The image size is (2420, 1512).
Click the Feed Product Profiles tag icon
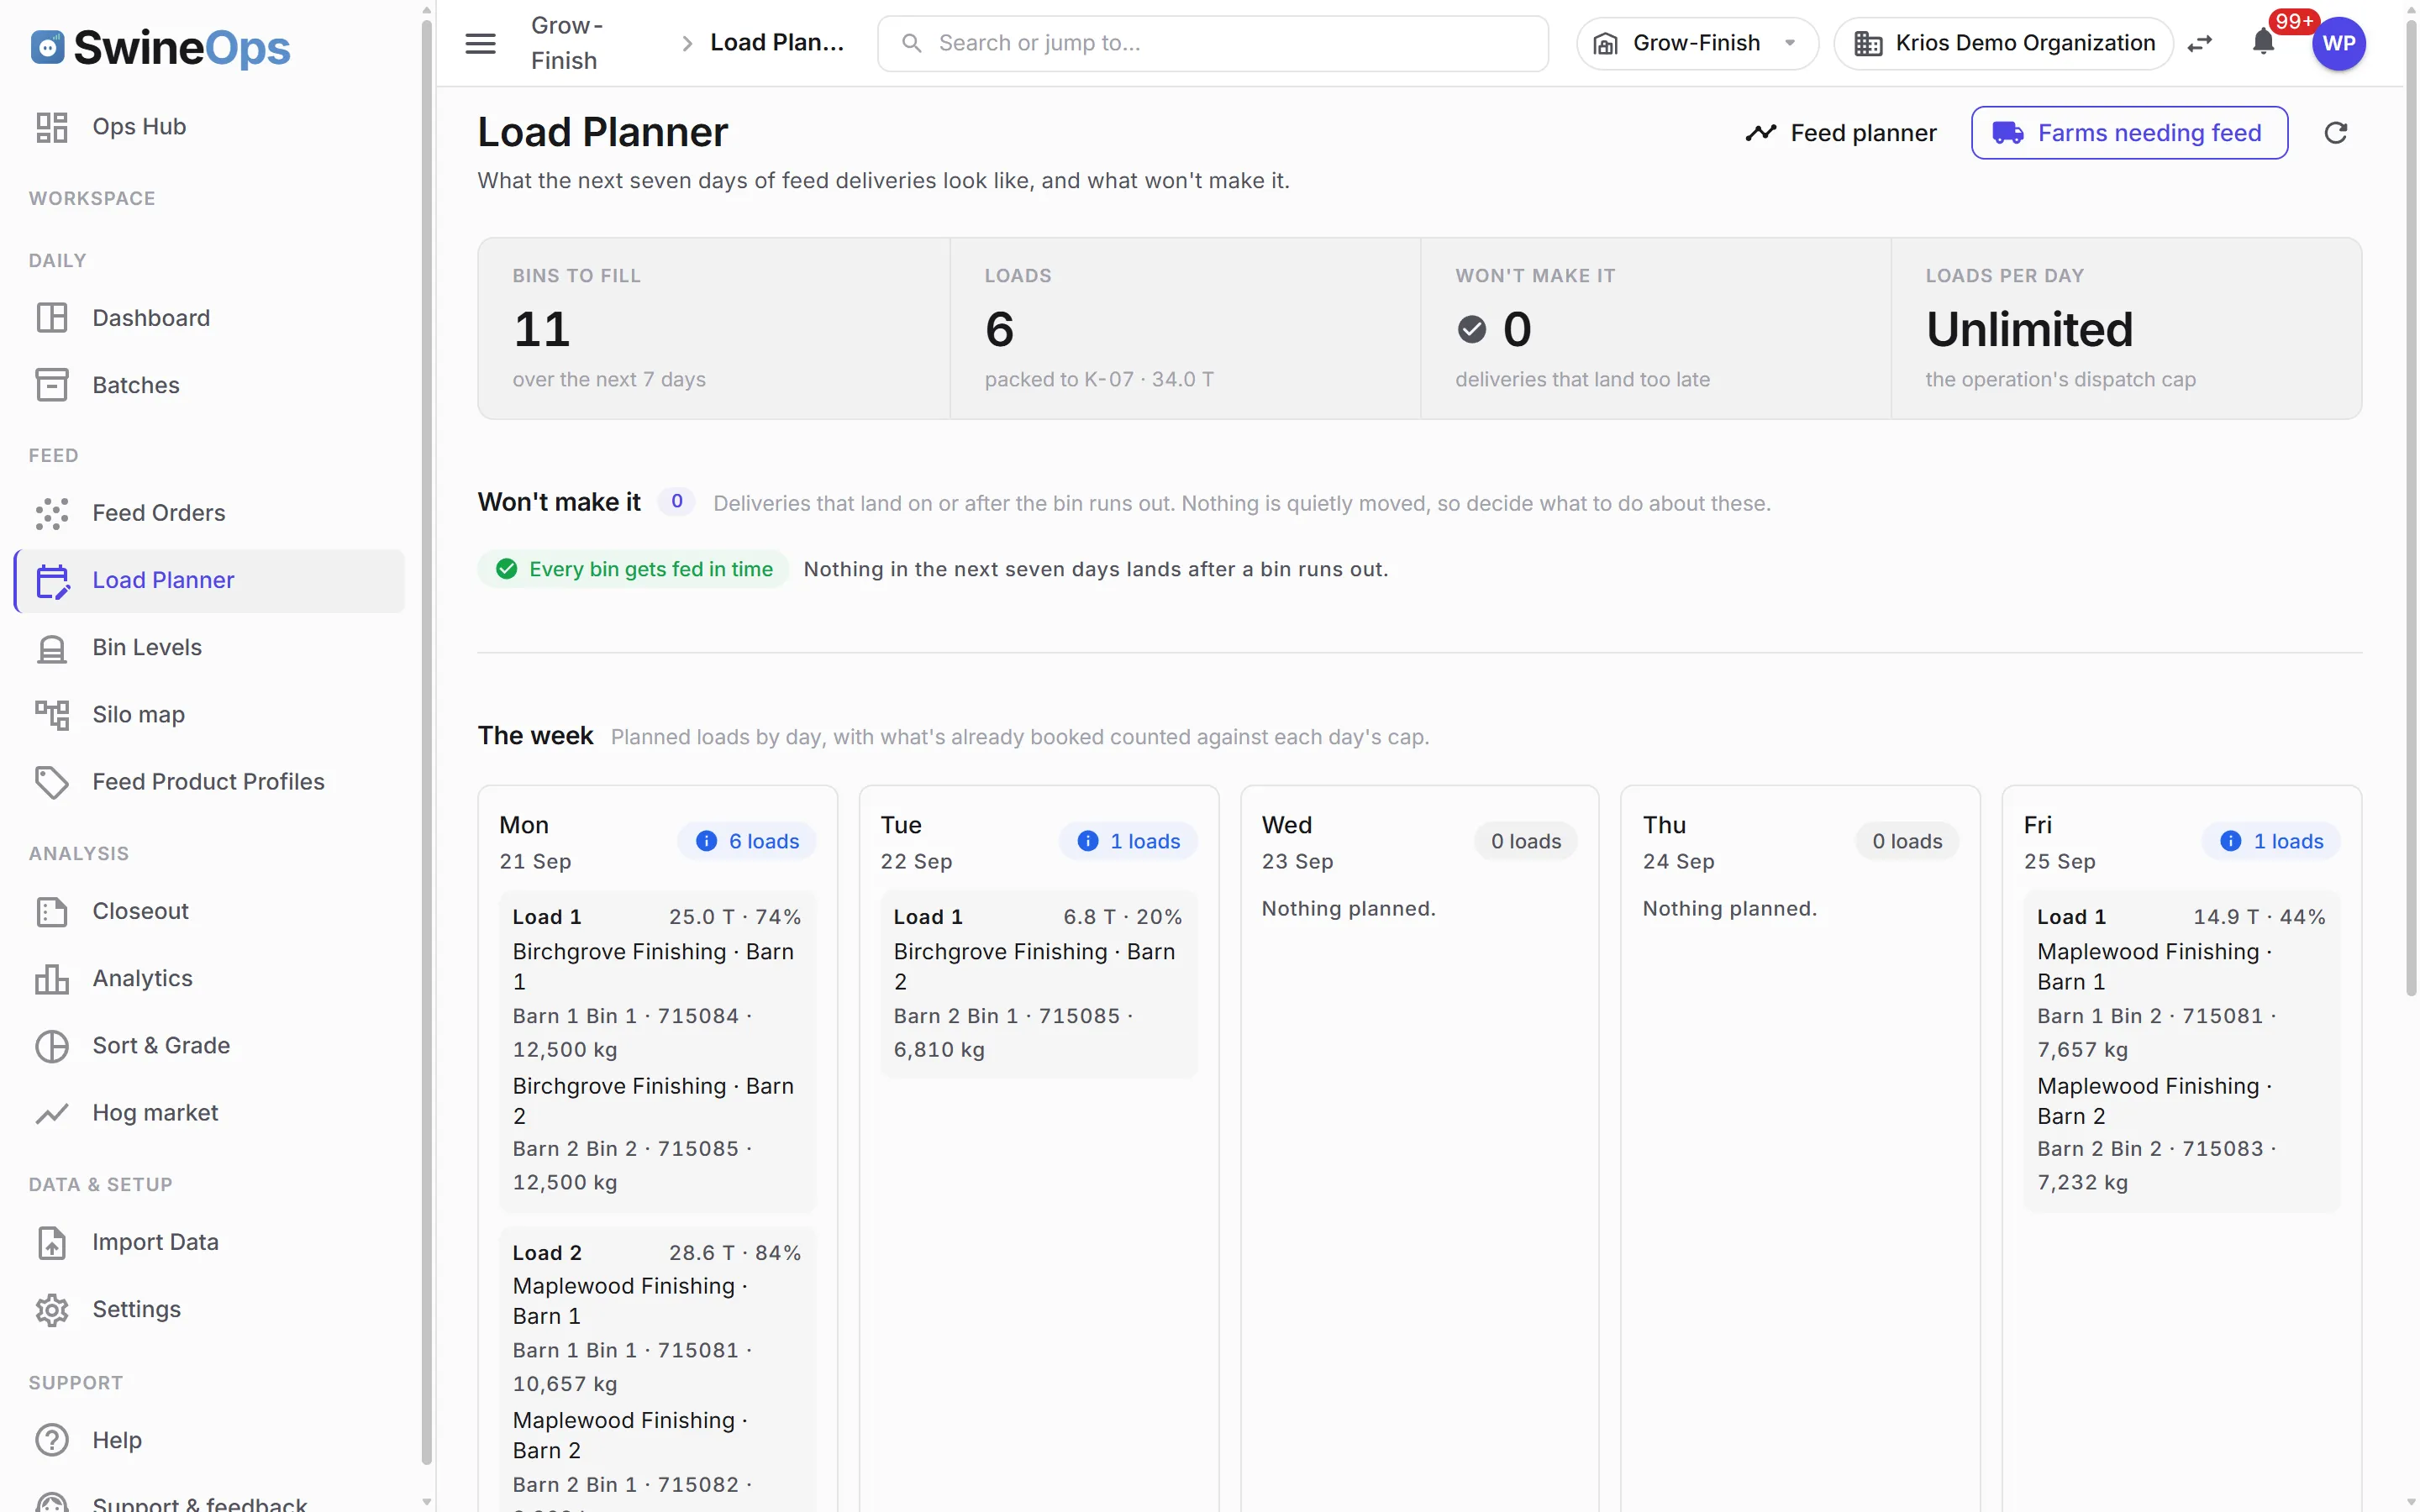(x=52, y=782)
